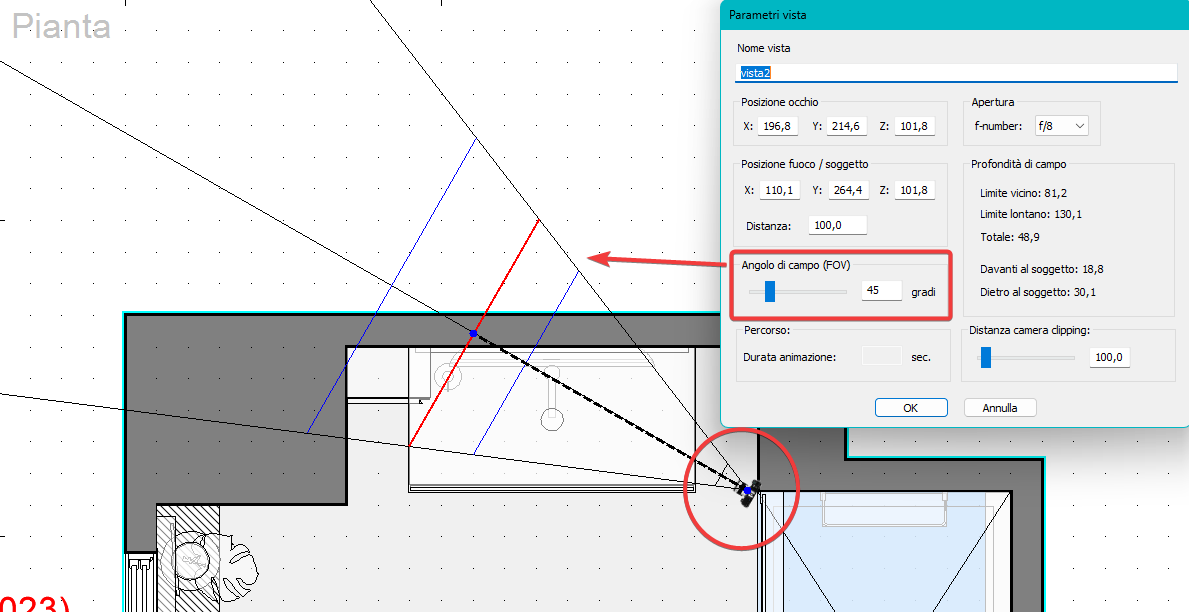Expand the f-number selection chevron
Viewport: 1189px width, 612px height.
tap(1081, 125)
